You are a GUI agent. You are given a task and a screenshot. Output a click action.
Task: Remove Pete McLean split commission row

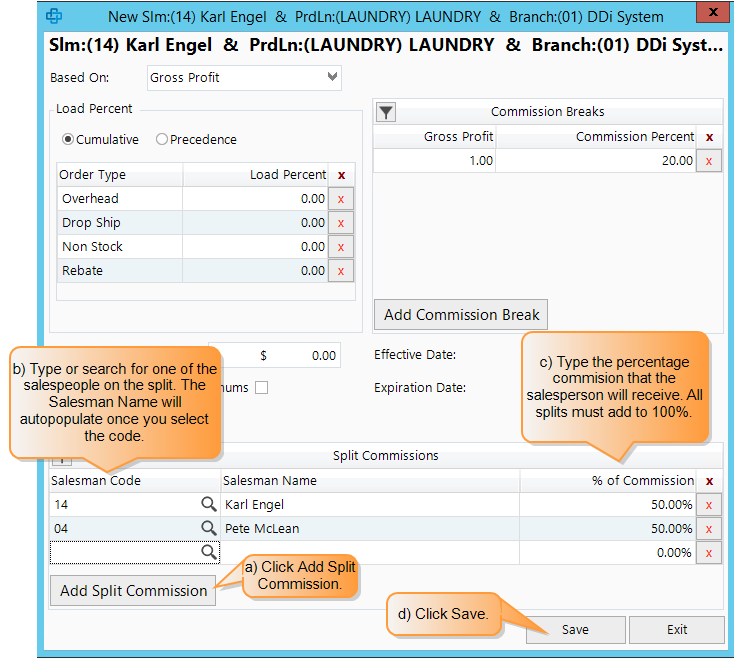tap(709, 529)
